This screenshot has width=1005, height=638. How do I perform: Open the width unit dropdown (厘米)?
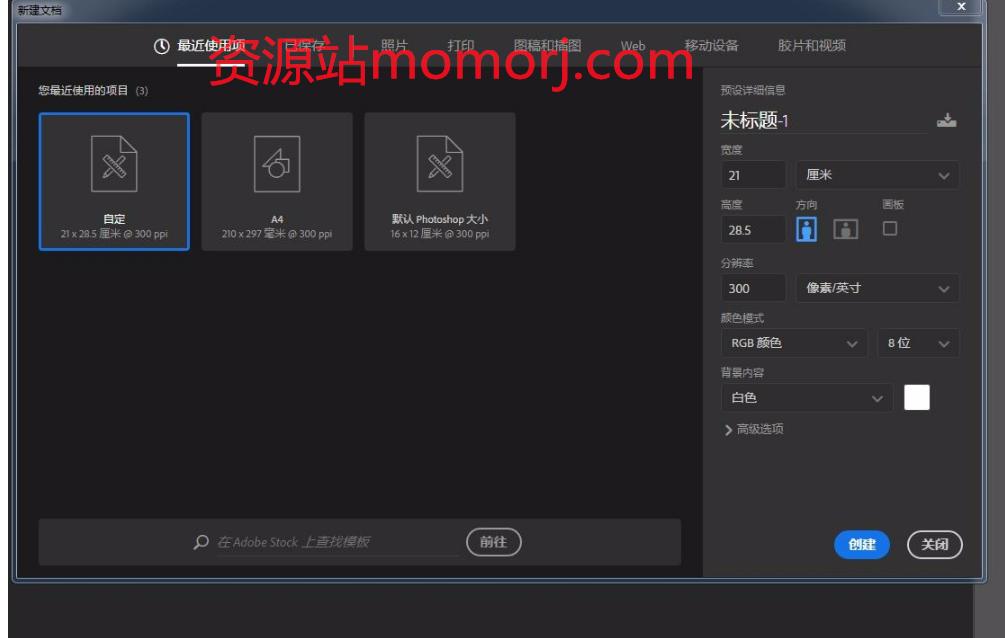877,175
